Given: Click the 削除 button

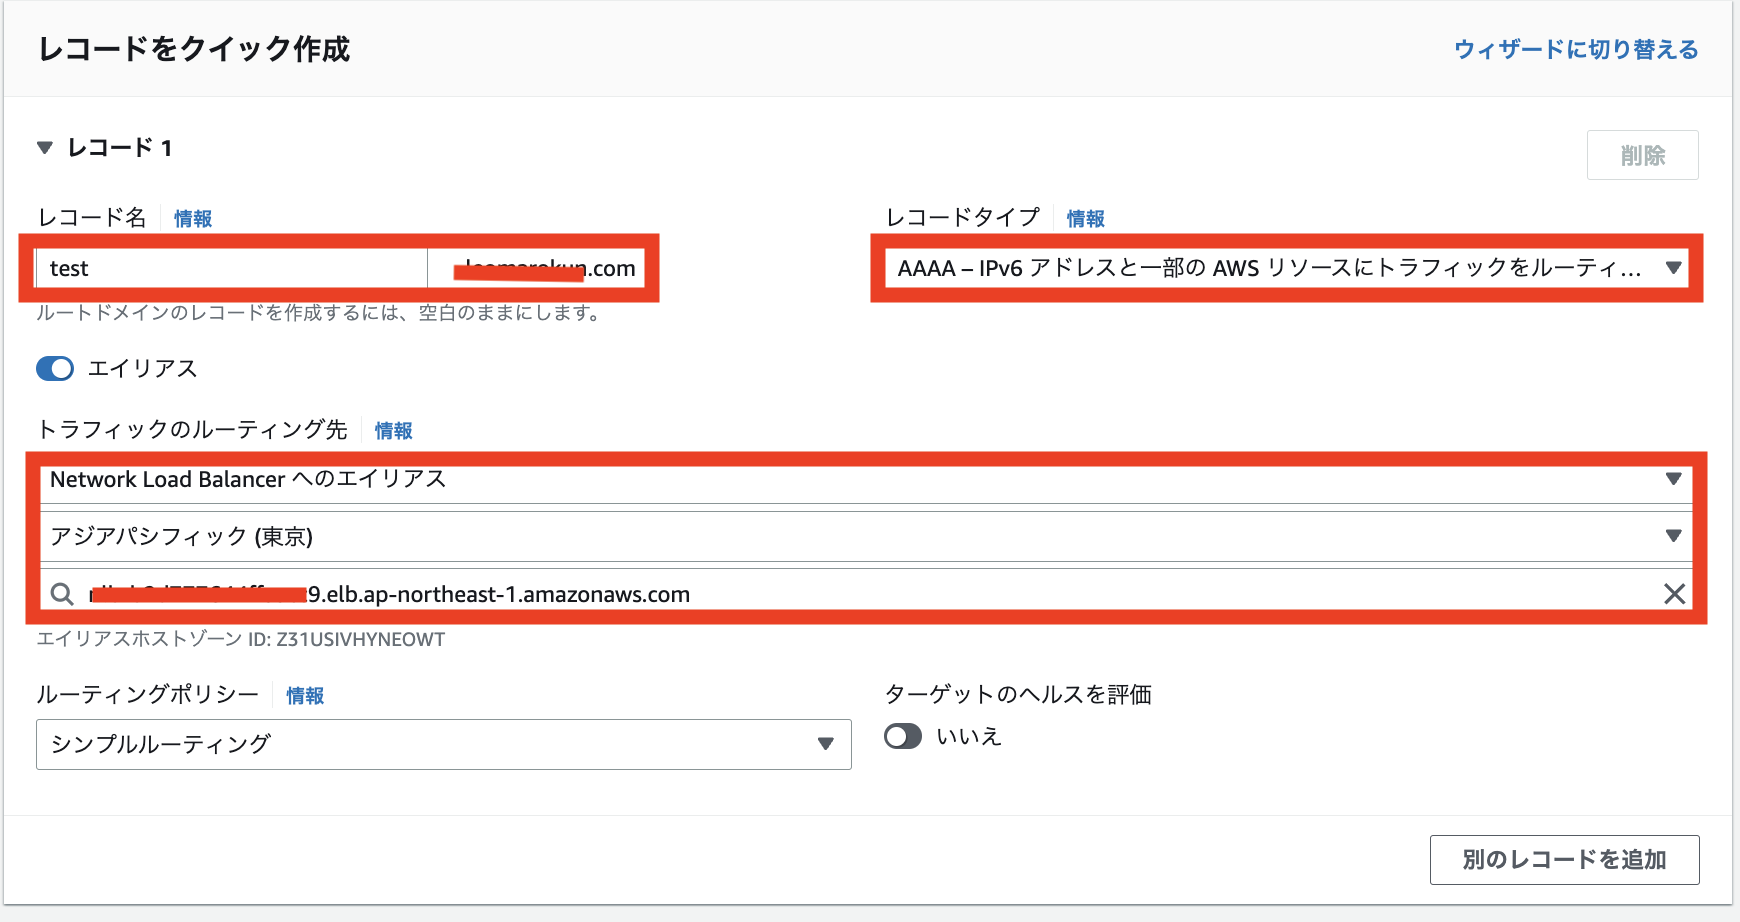Looking at the screenshot, I should (1643, 155).
